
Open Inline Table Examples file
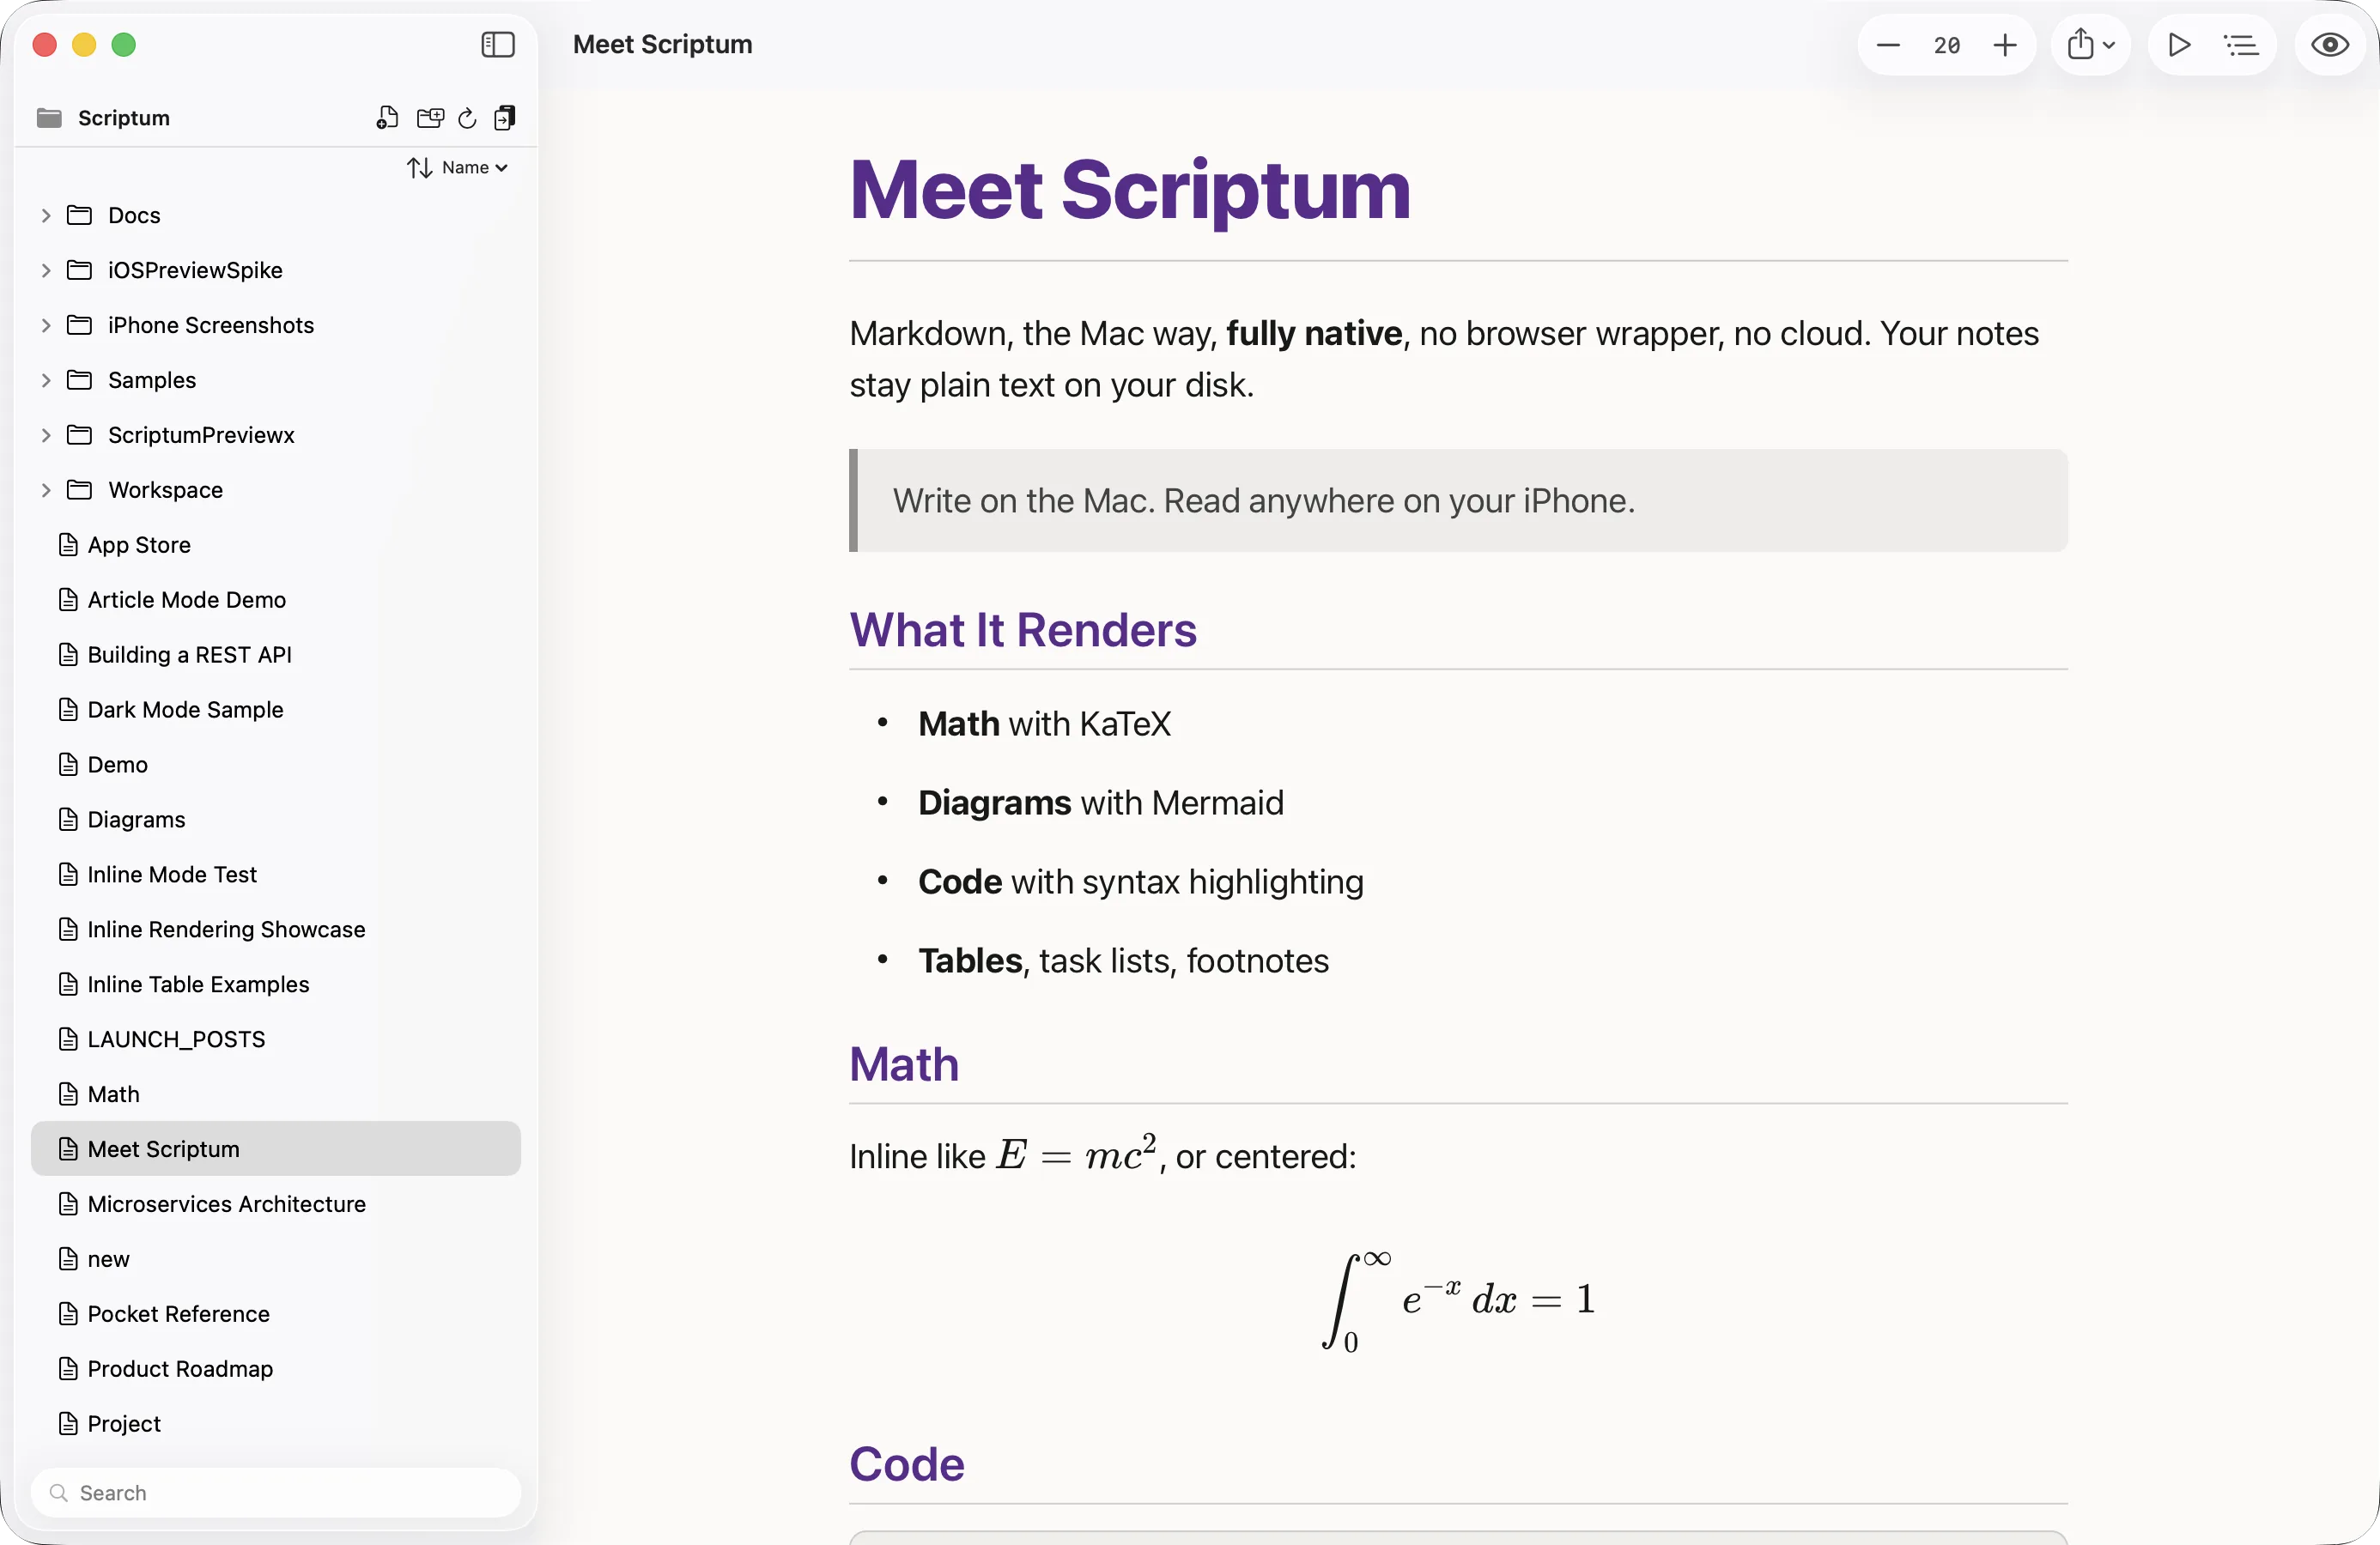point(276,985)
